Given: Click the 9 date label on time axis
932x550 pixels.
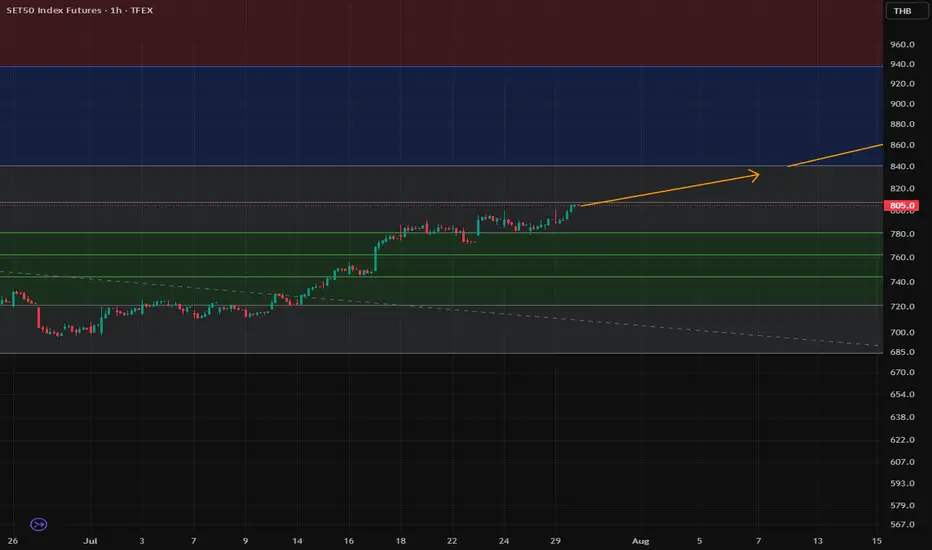Looking at the screenshot, I should click(x=245, y=541).
